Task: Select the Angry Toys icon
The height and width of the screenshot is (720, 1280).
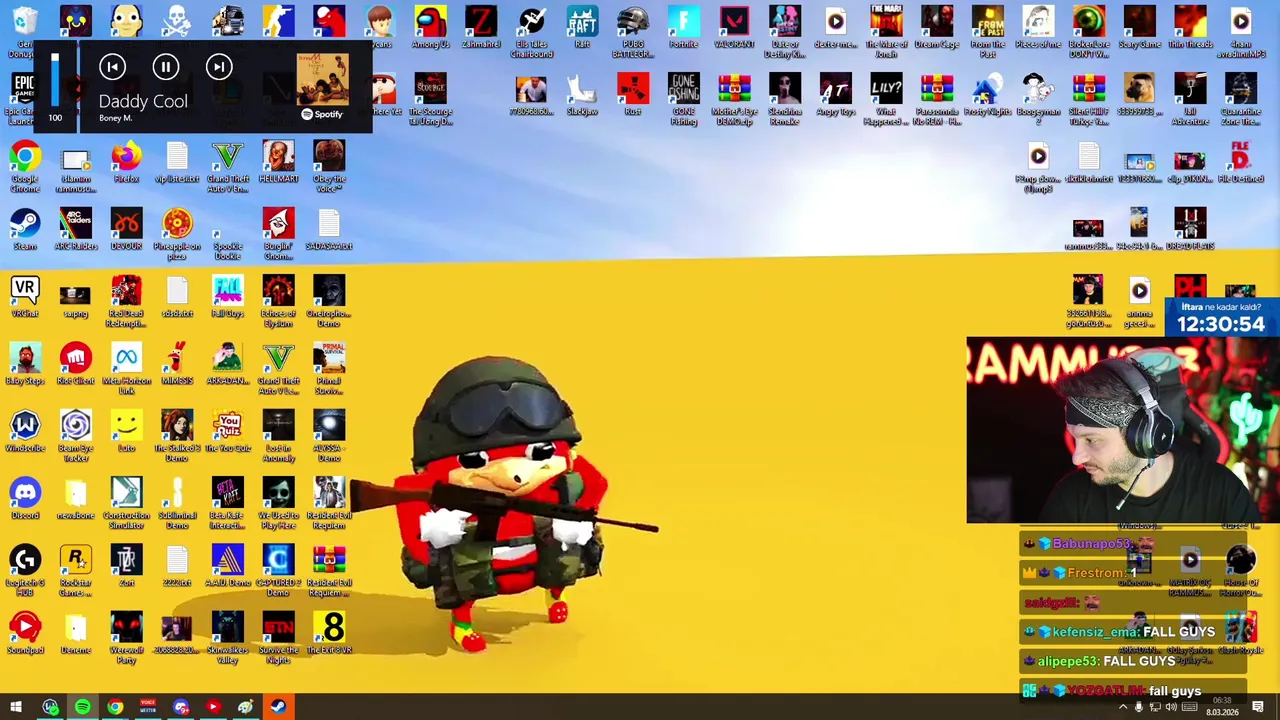Action: coord(835,95)
